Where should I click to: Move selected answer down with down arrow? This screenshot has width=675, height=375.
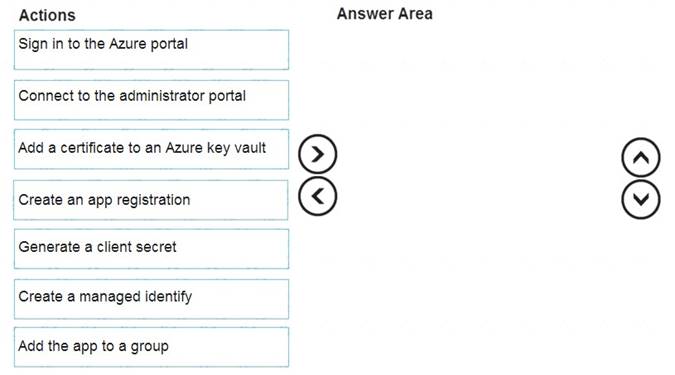pyautogui.click(x=641, y=199)
